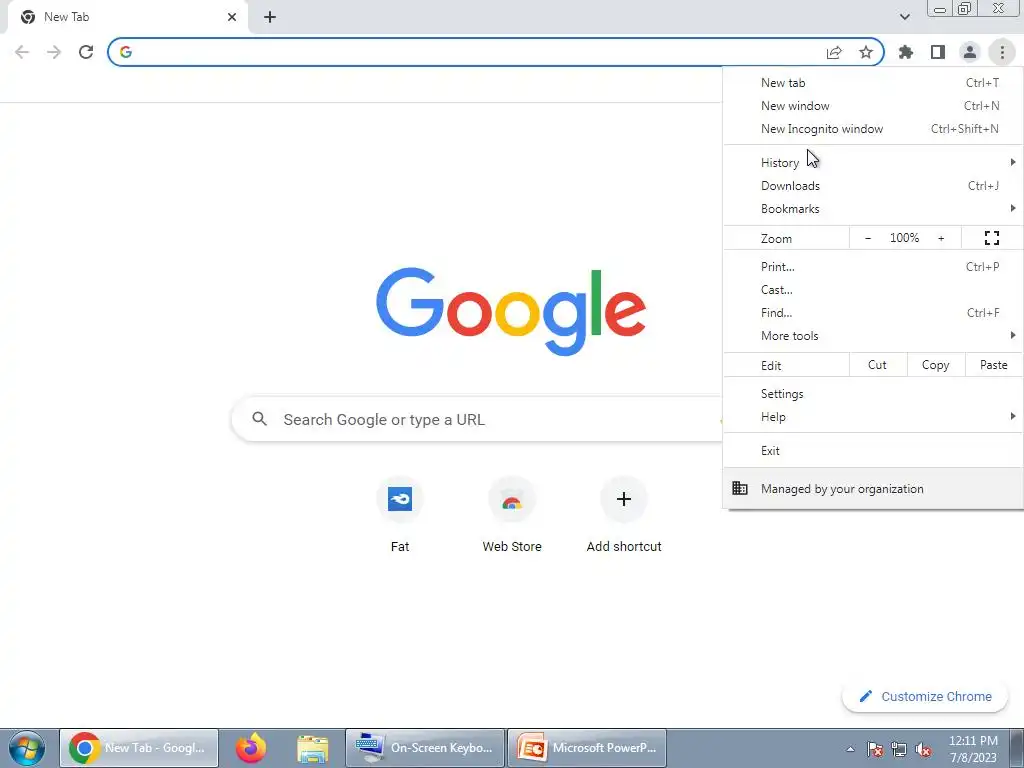Click the forward navigation arrow

pos(54,52)
